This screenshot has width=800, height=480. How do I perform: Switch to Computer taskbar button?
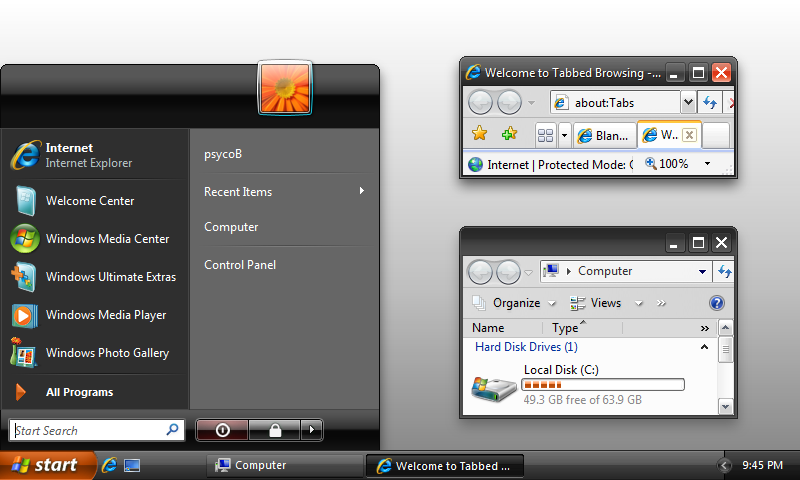[285, 465]
